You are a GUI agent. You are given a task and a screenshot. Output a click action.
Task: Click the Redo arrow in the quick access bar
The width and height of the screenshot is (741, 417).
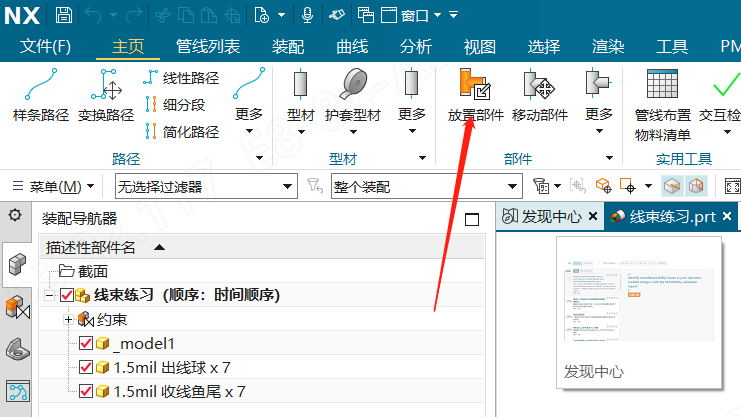point(134,15)
